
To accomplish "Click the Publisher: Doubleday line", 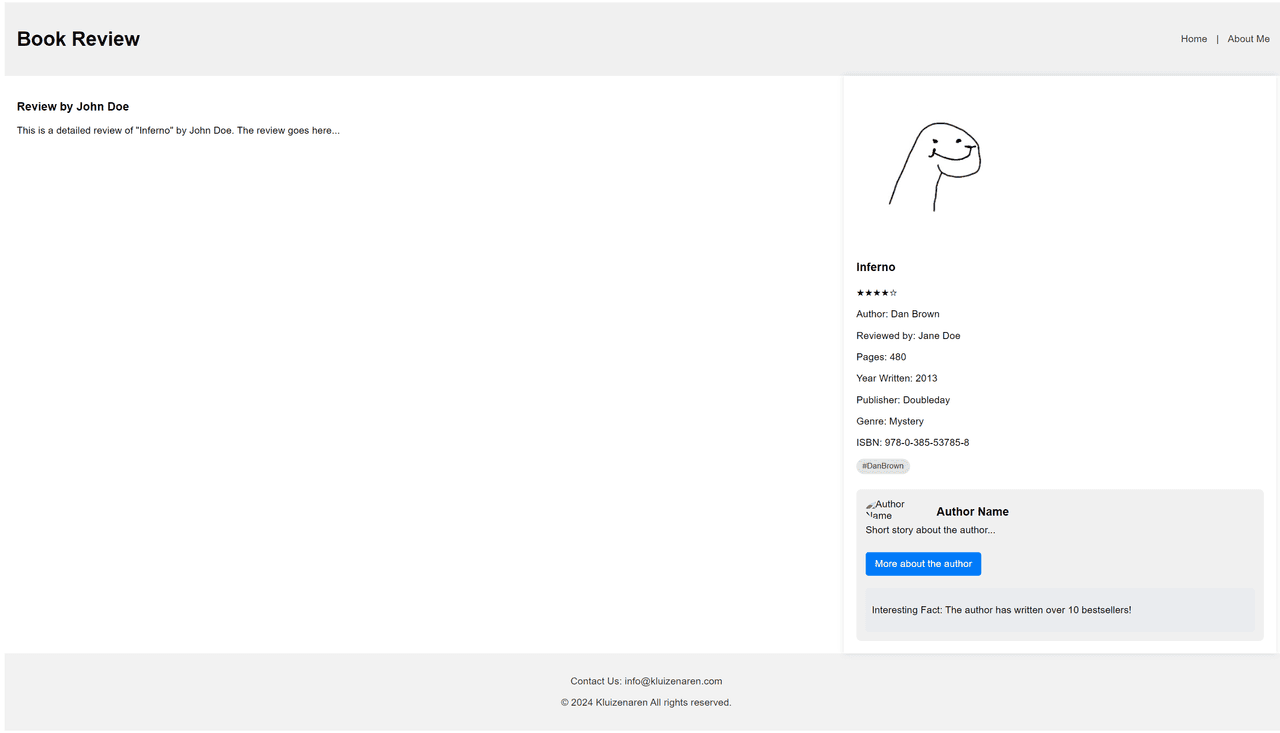I will [903, 400].
